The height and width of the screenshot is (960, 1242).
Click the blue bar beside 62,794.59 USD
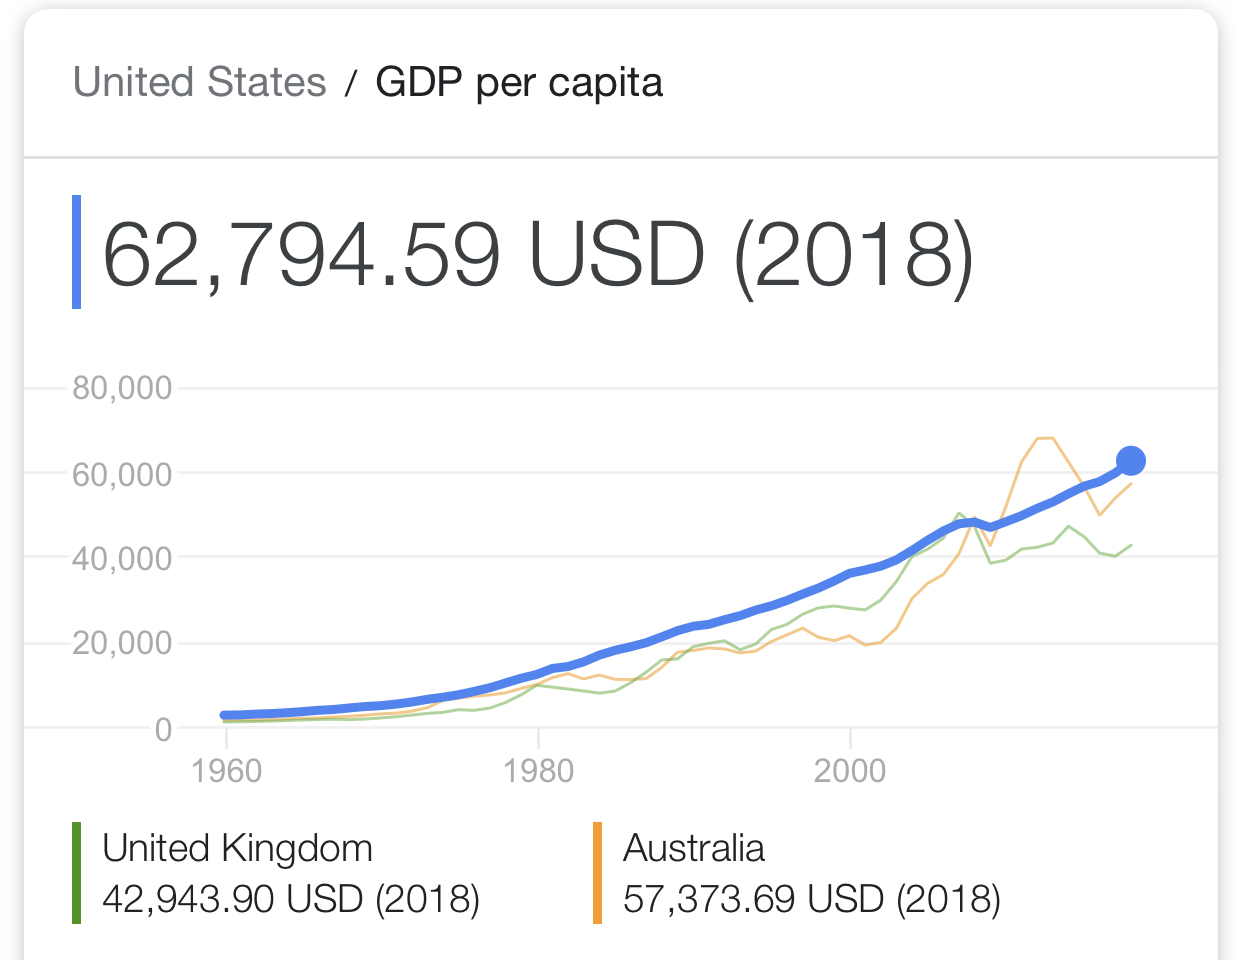pos(77,252)
